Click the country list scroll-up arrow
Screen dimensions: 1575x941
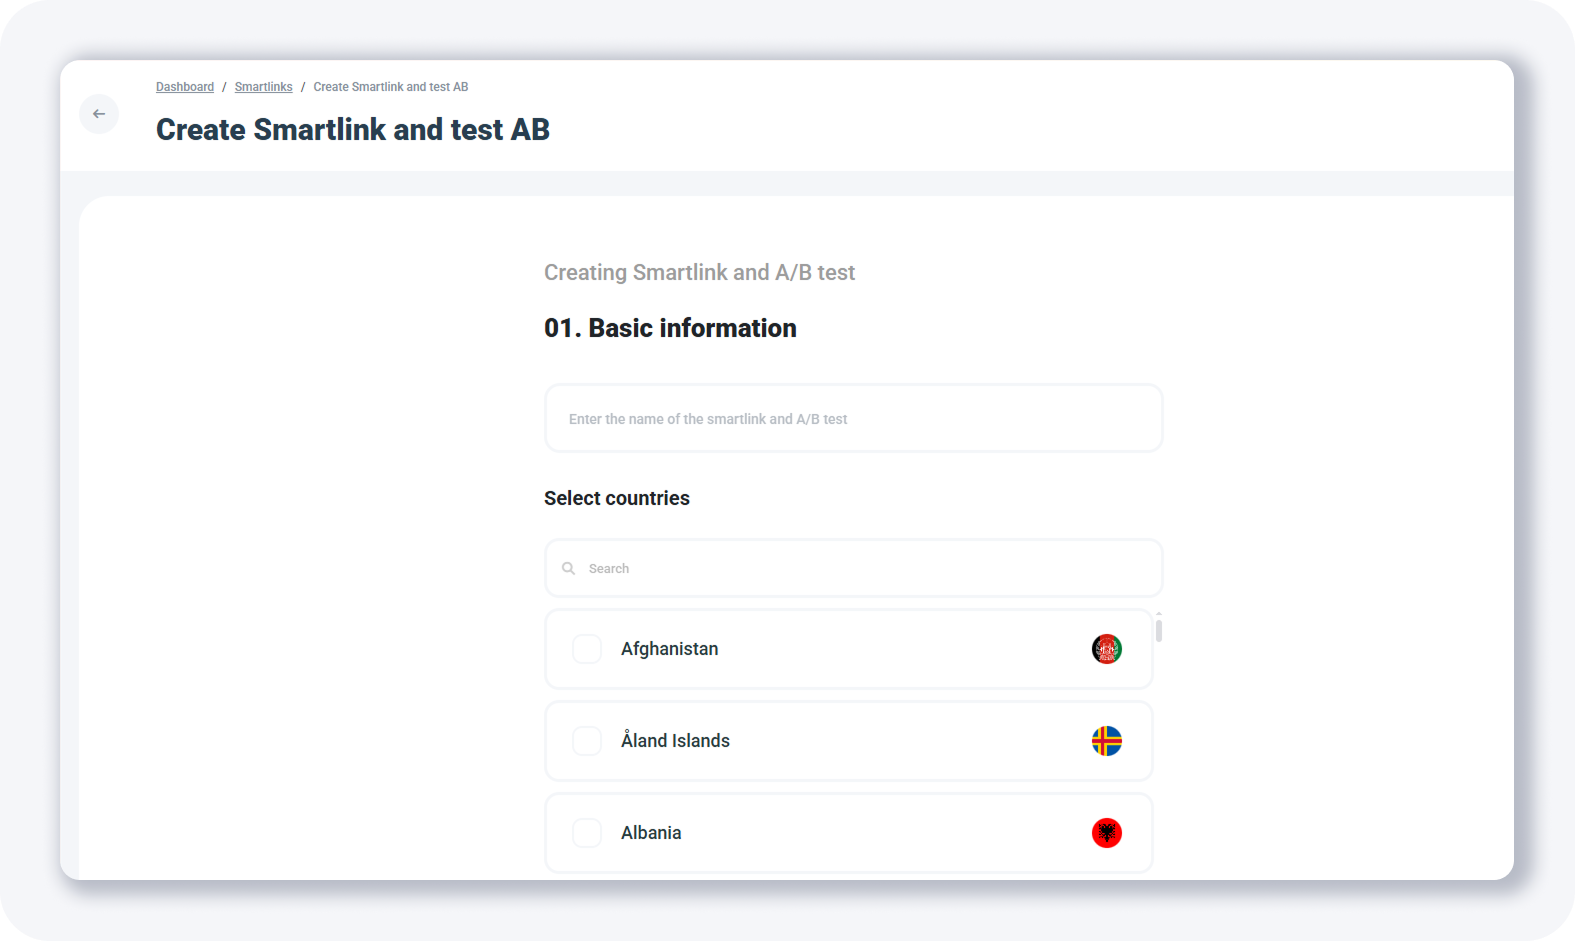(x=1159, y=614)
